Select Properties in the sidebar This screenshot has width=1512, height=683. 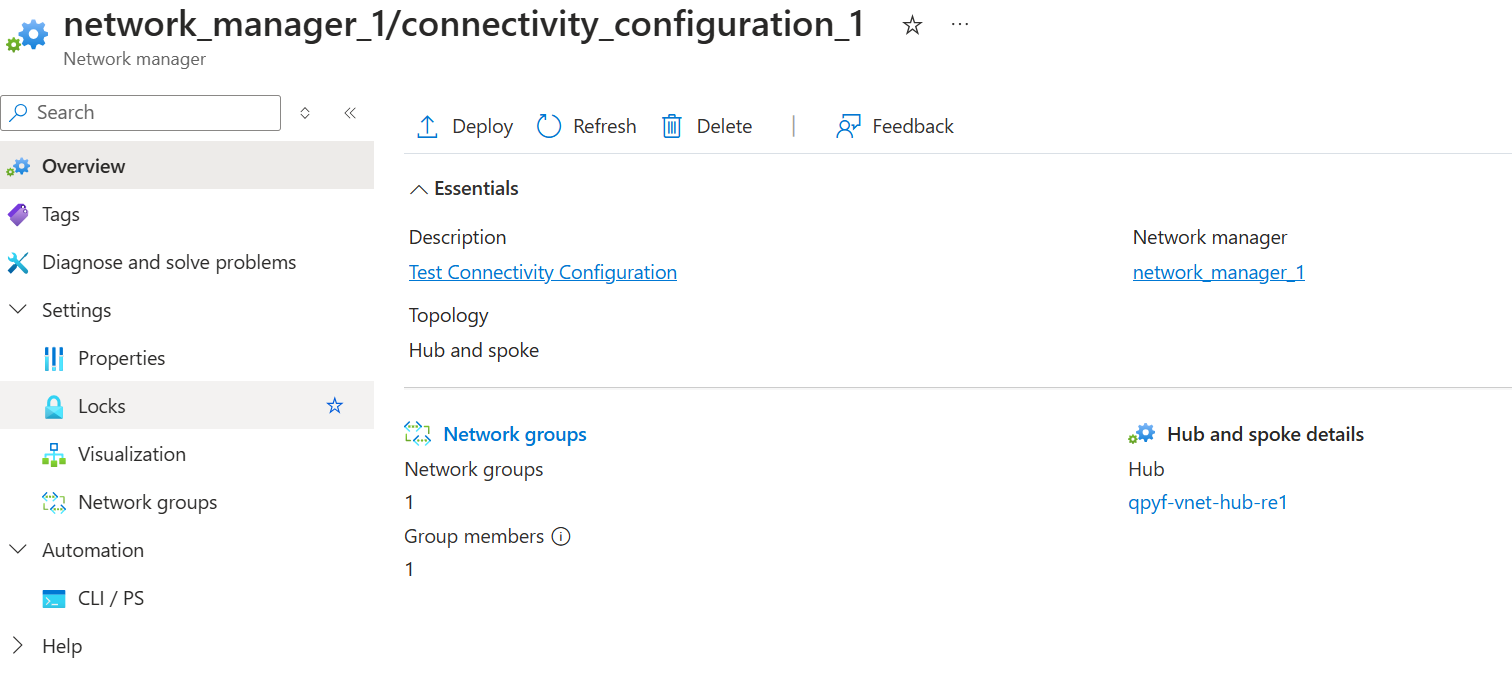(121, 358)
